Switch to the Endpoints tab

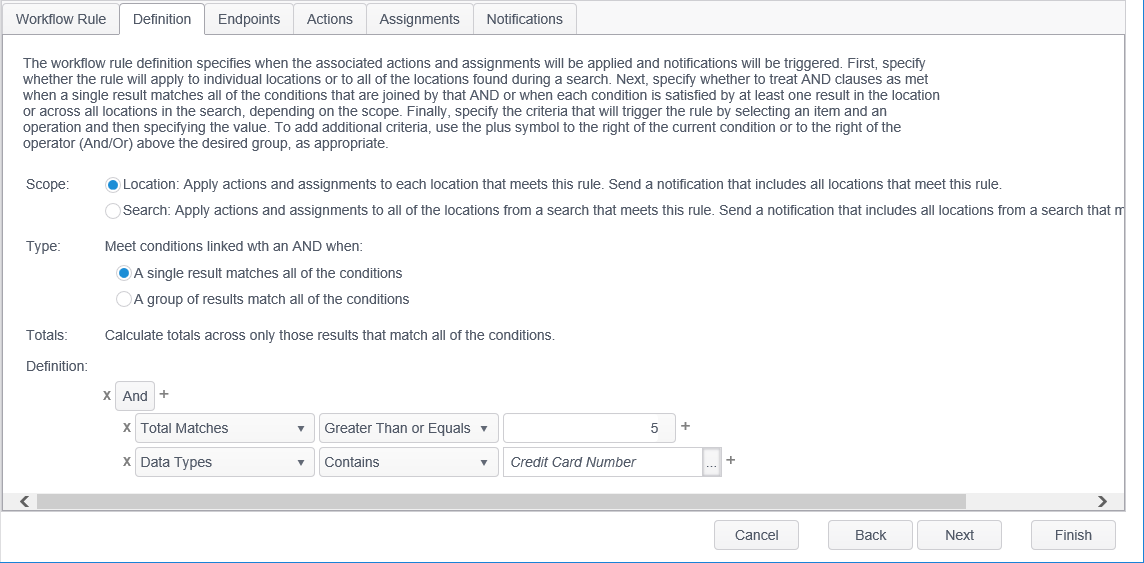249,19
